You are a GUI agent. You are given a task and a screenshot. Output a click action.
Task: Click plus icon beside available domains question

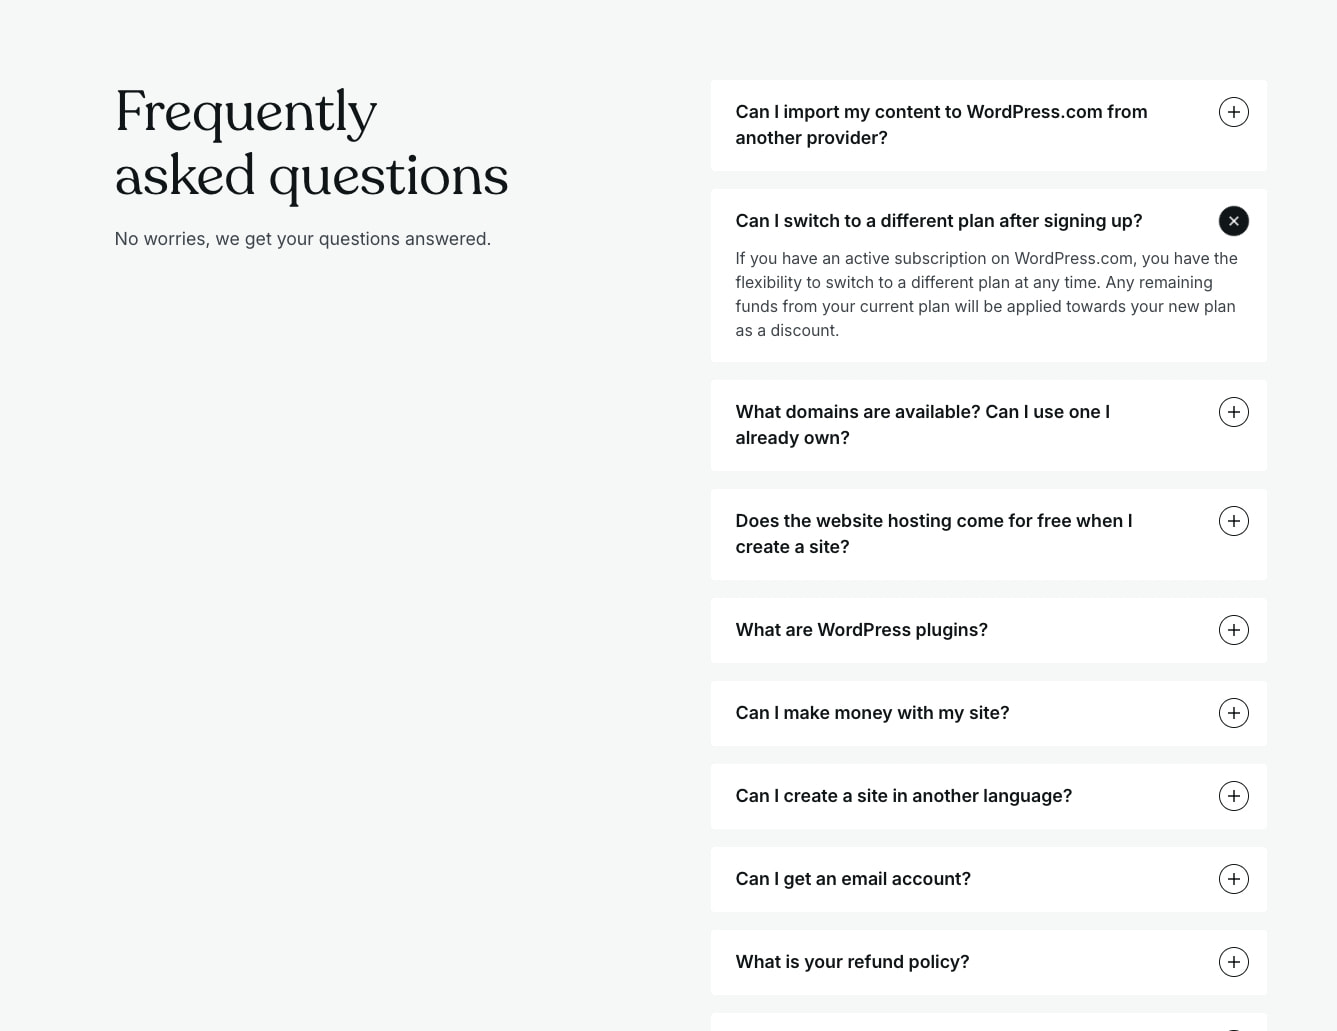1233,412
